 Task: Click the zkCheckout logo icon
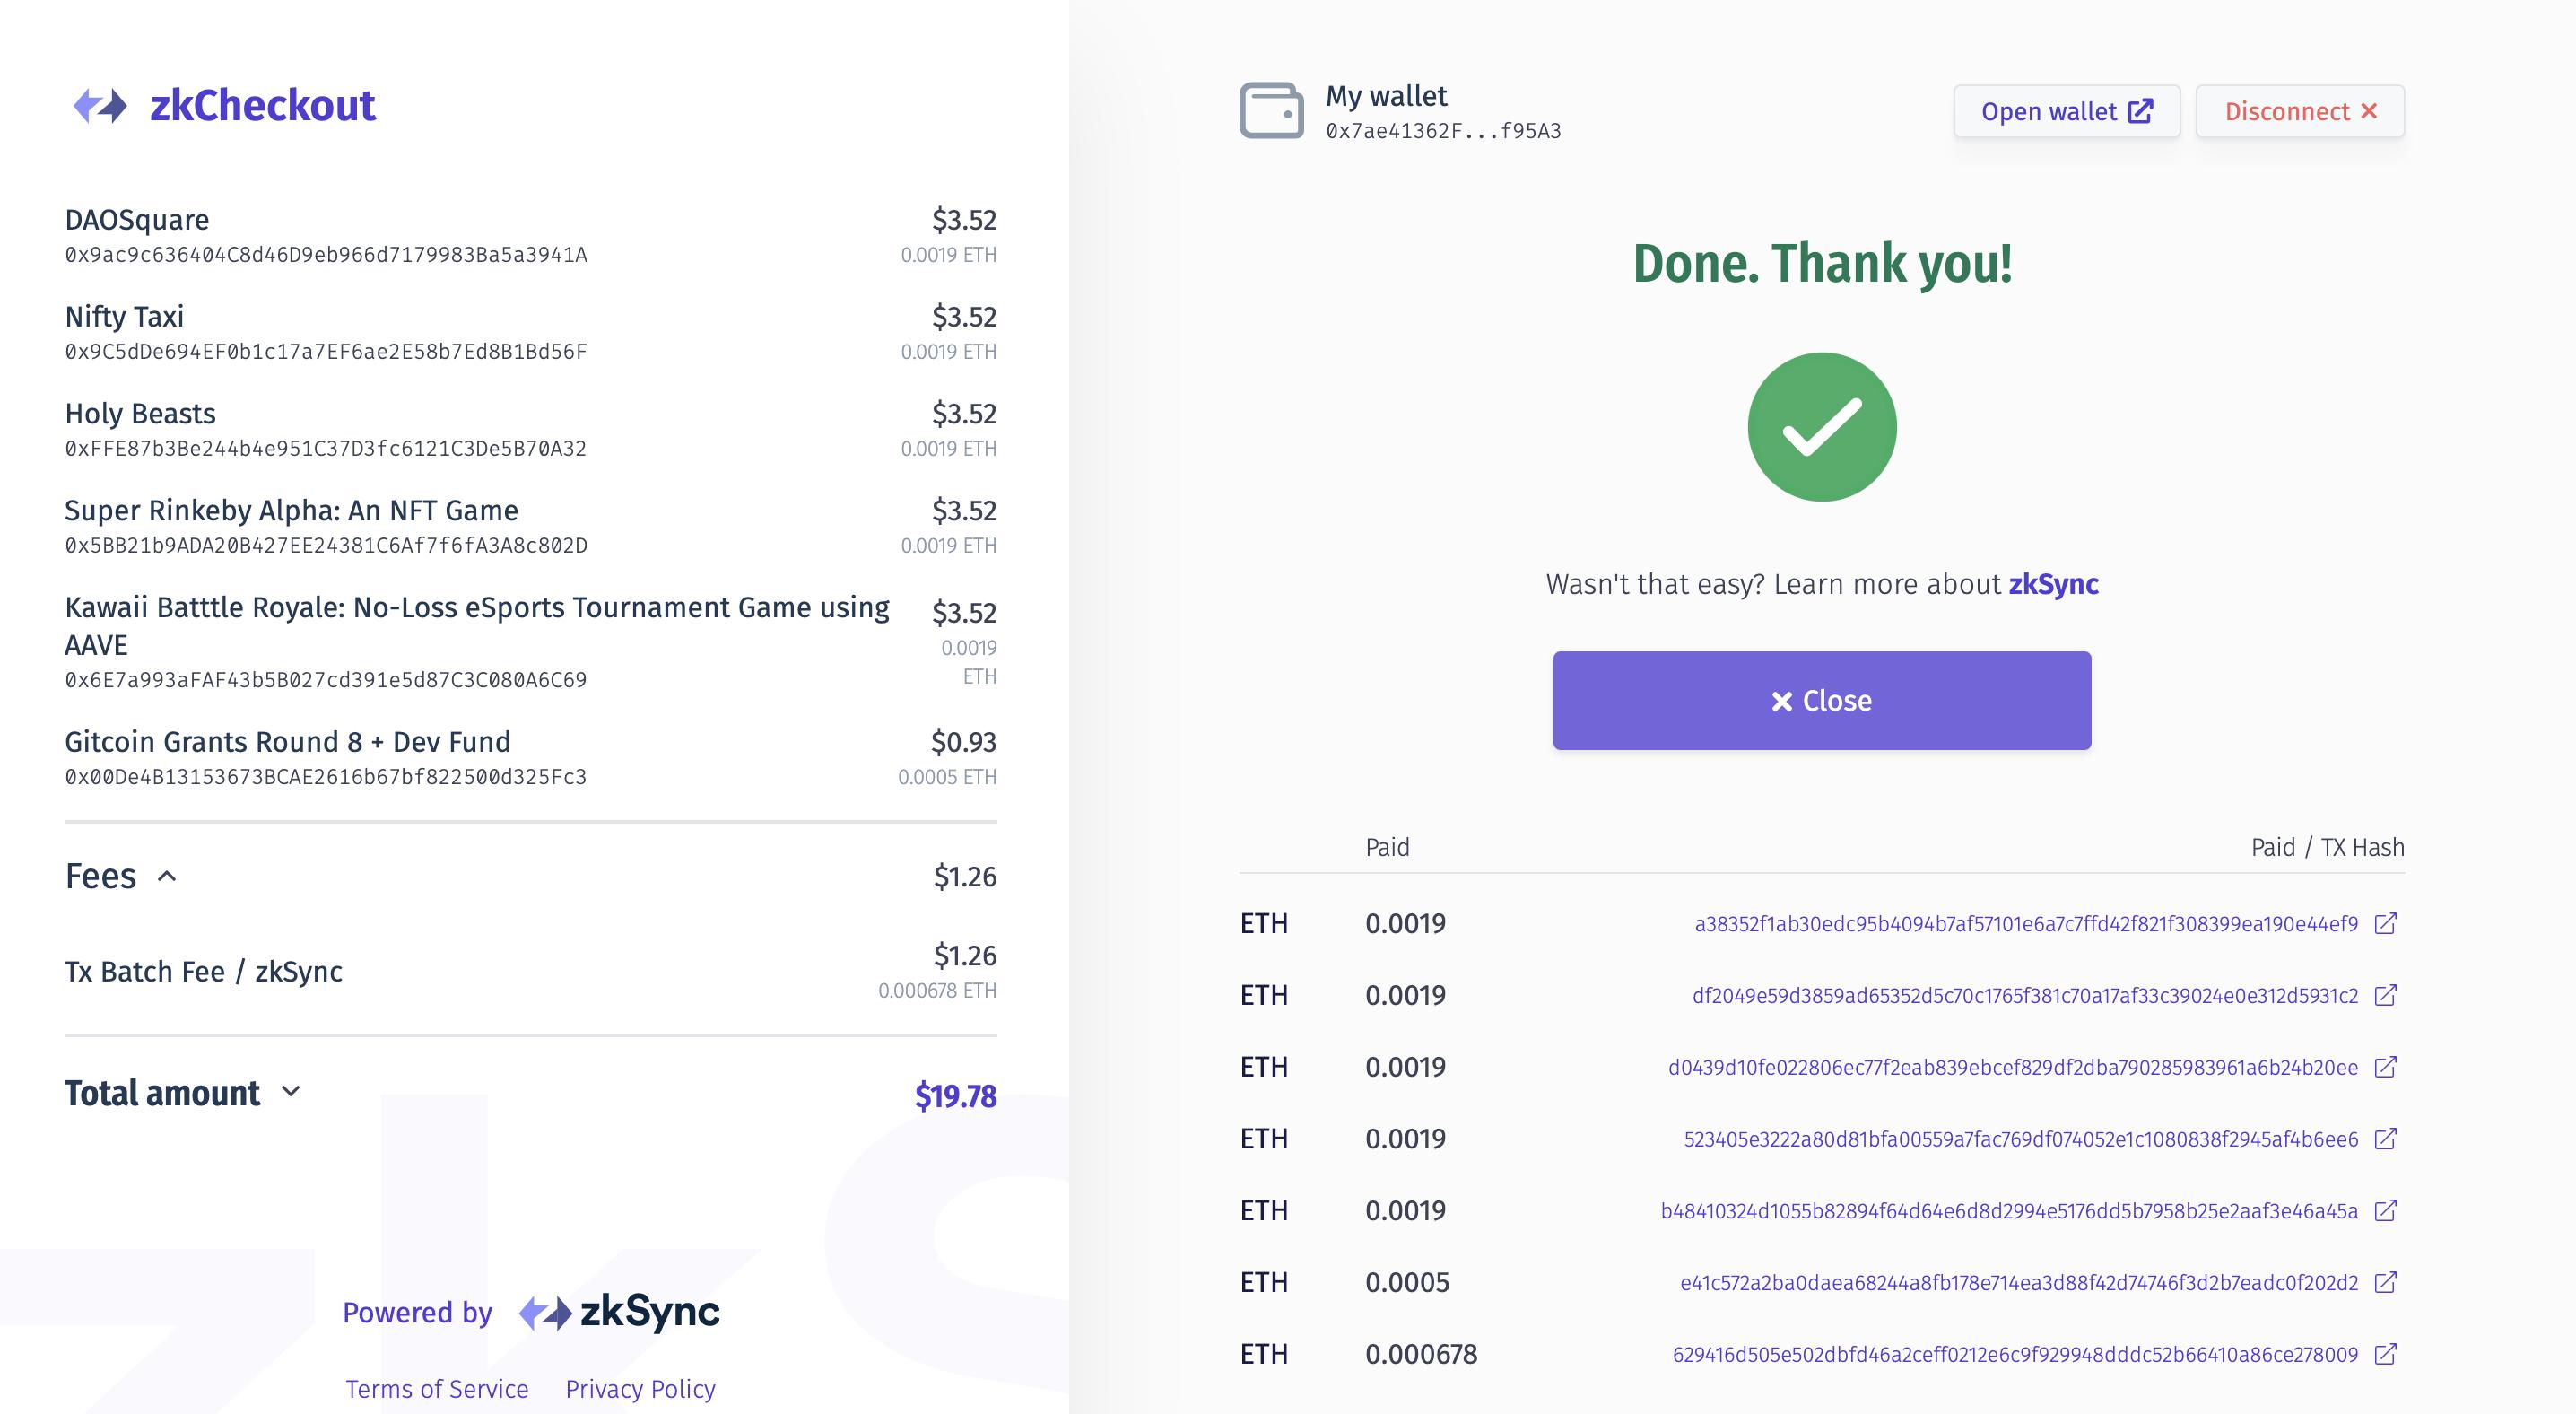click(100, 106)
